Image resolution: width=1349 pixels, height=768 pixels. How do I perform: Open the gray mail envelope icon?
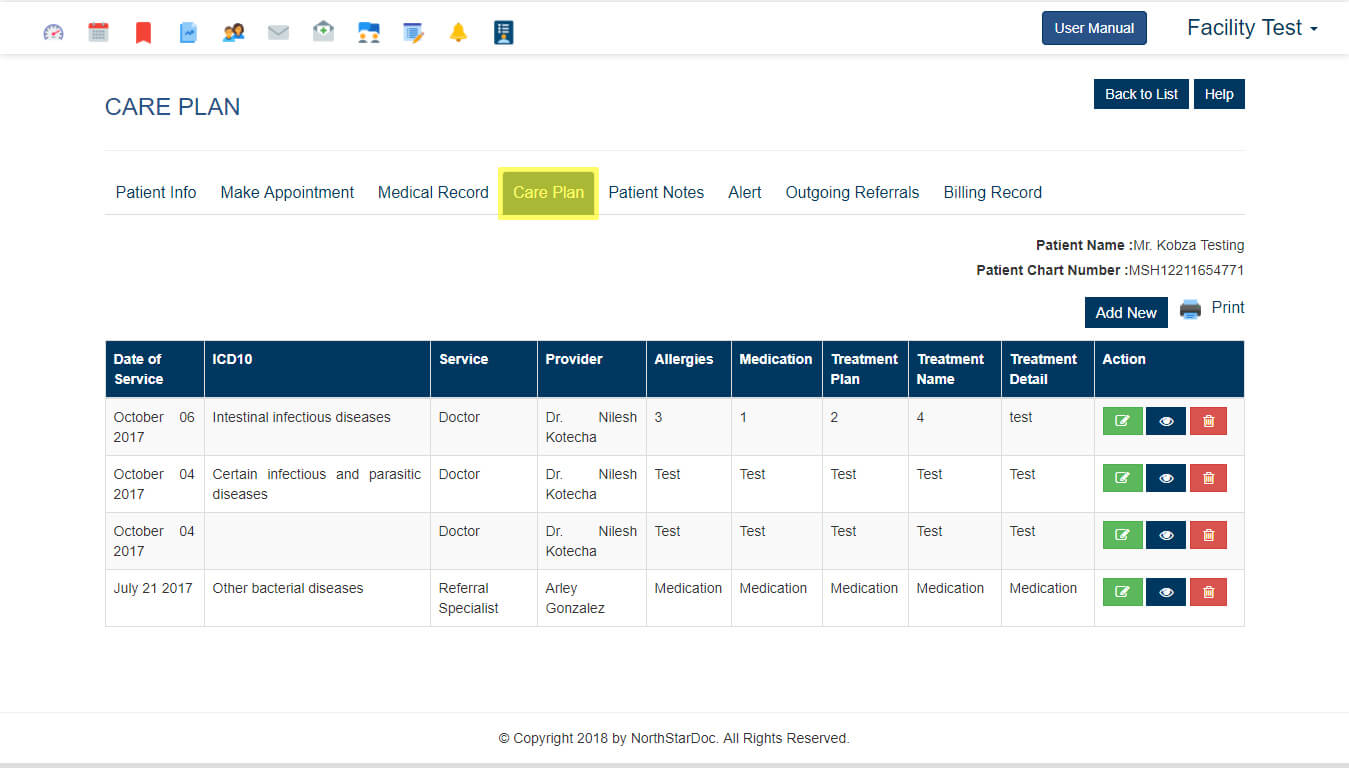278,32
